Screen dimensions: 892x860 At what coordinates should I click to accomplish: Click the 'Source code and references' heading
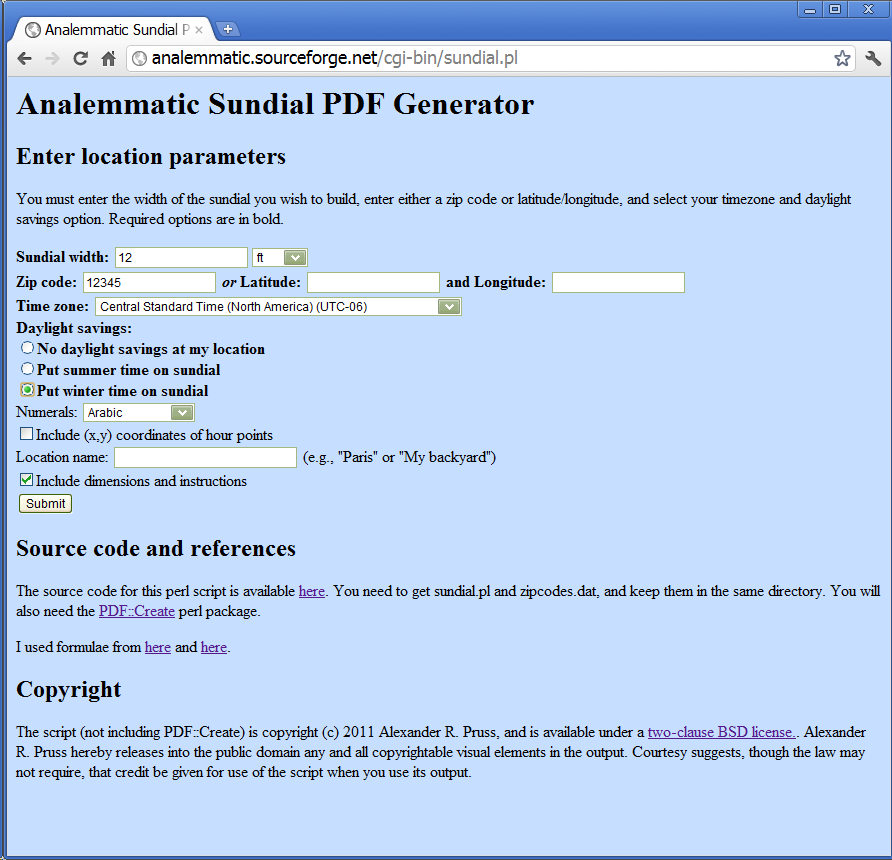point(156,548)
